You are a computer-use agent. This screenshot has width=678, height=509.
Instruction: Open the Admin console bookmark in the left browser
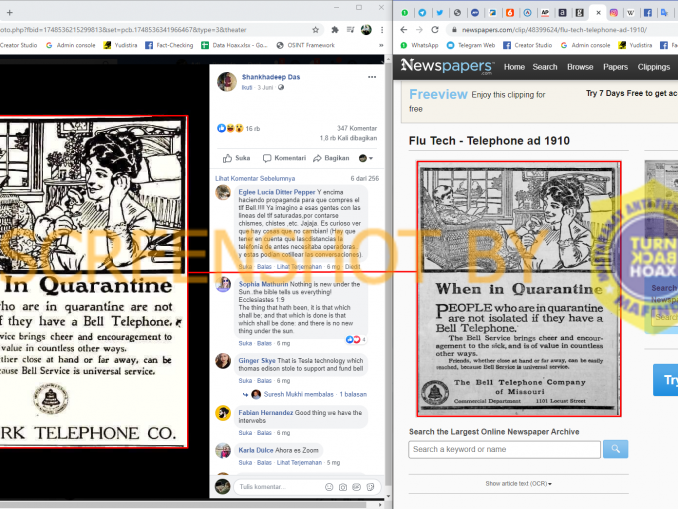(70, 45)
